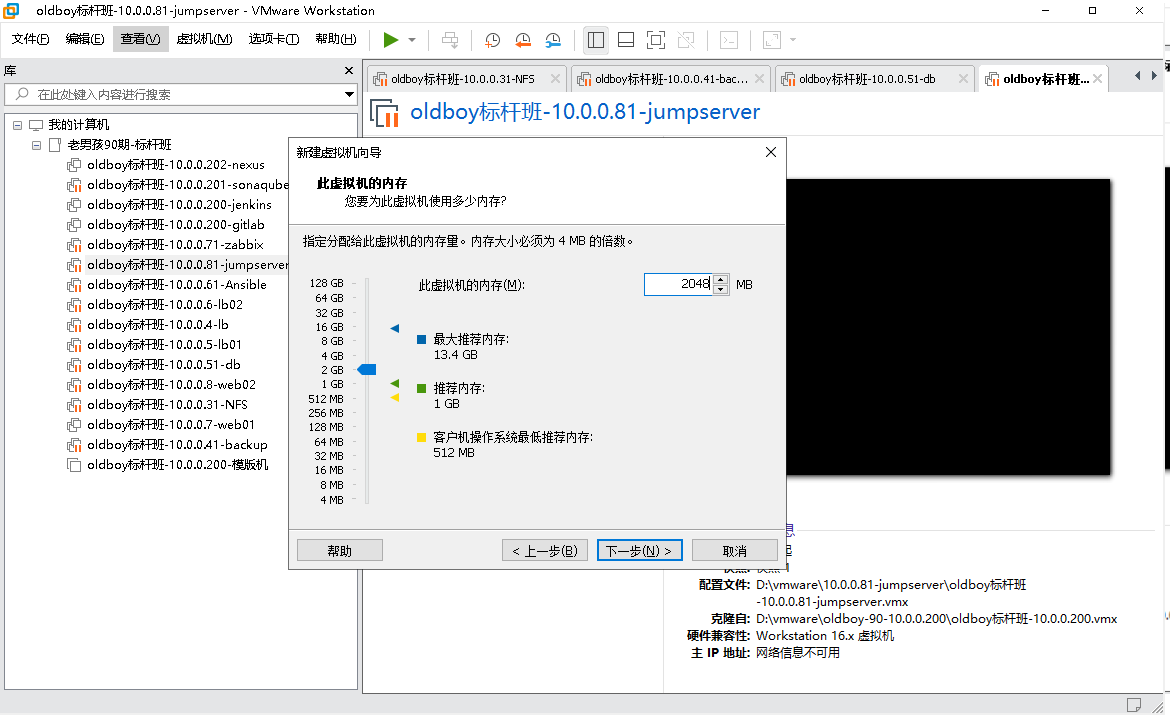
Task: Decrease memory with spinner down arrow
Action: coord(721,289)
